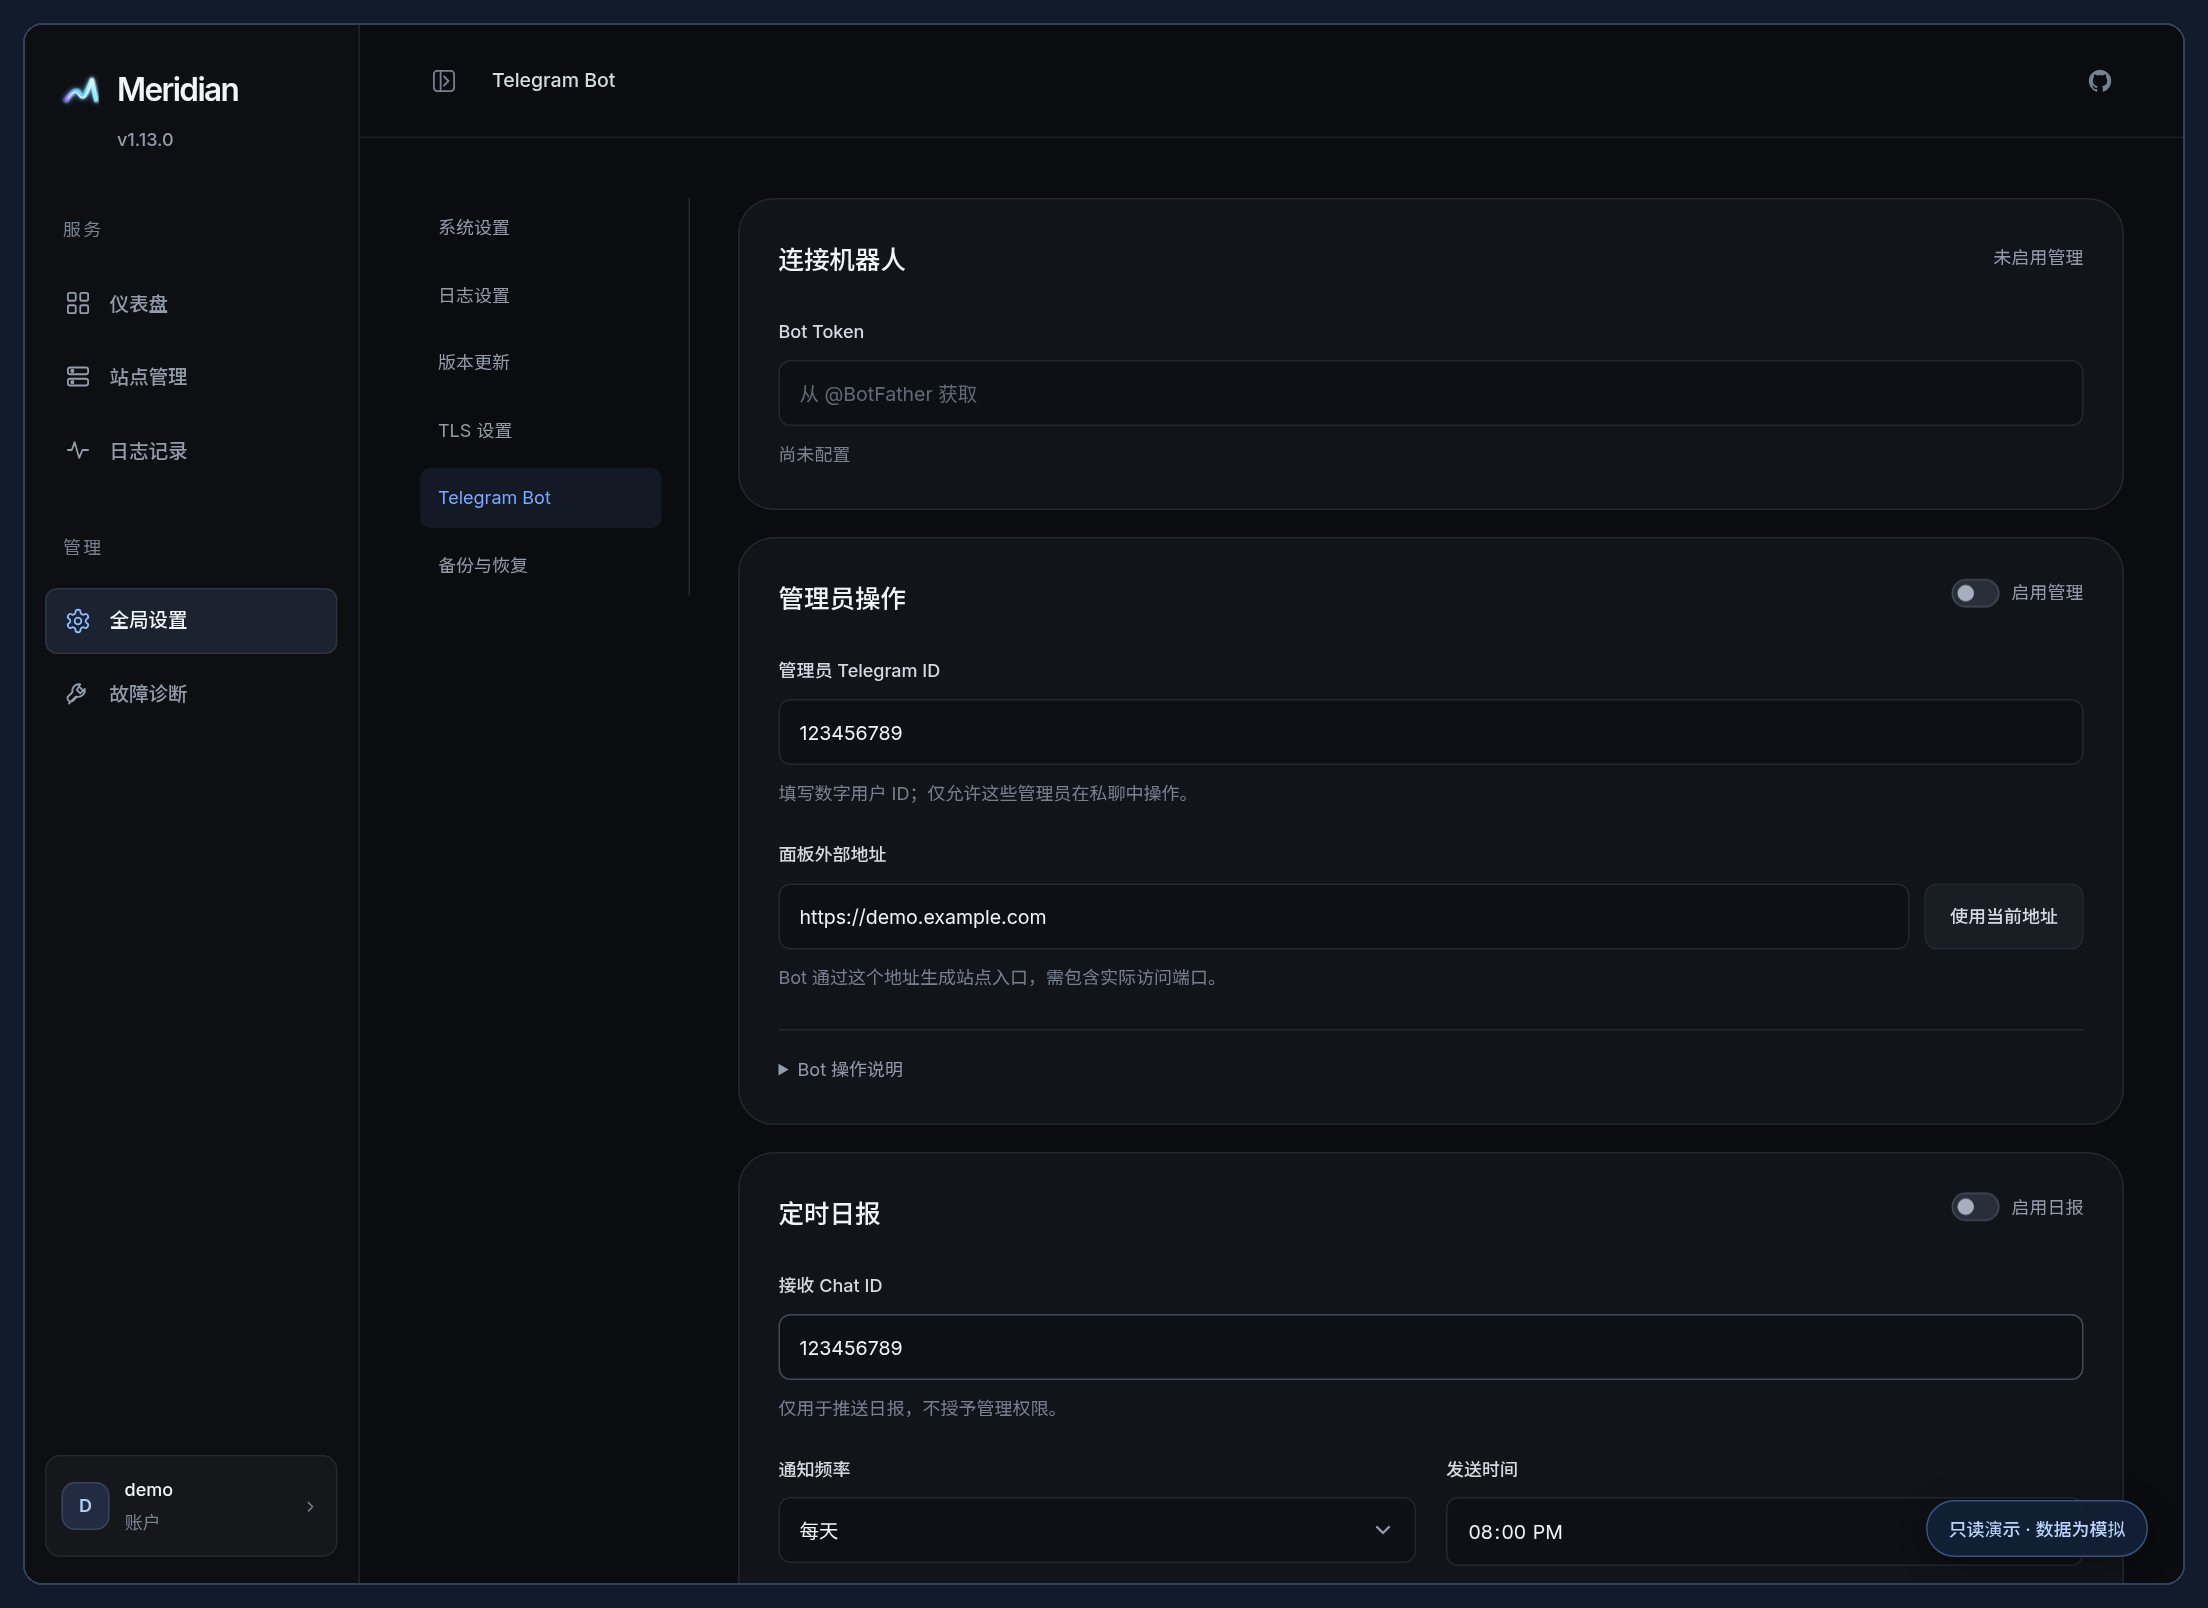Viewport: 2208px width, 1608px height.
Task: Open the TLS 设置 tab
Action: pos(540,431)
